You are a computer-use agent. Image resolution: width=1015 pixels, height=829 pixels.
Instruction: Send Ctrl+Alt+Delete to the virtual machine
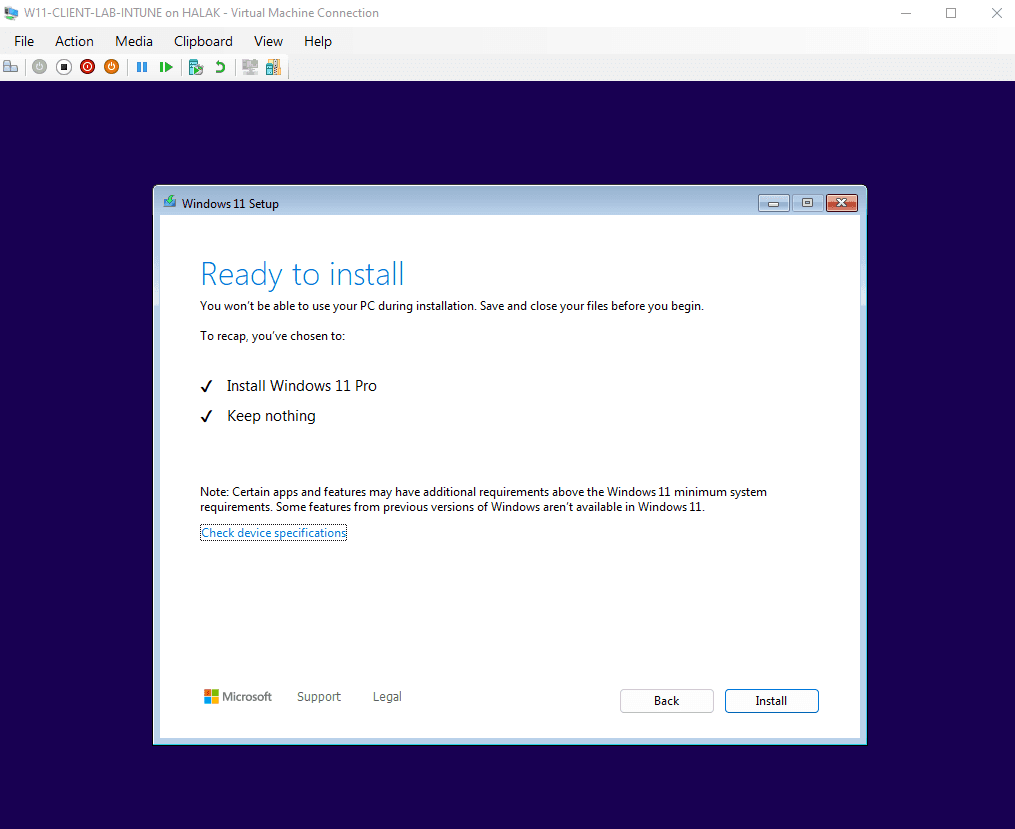click(x=10, y=66)
